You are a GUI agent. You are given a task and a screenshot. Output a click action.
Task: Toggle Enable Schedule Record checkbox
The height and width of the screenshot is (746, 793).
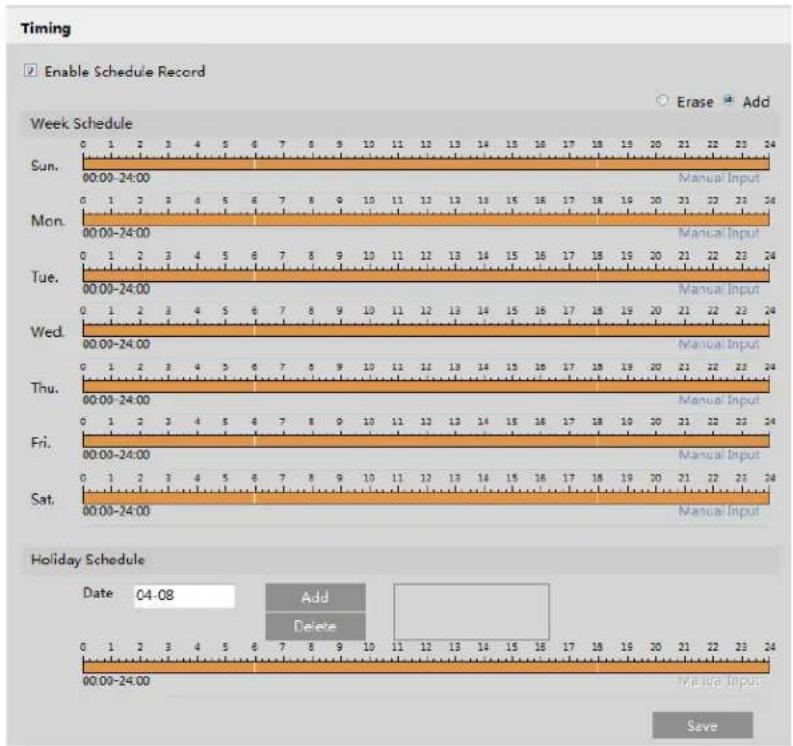coord(30,70)
